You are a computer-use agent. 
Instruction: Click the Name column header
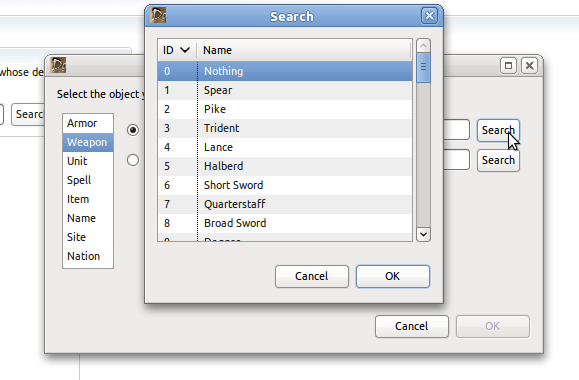pos(304,50)
